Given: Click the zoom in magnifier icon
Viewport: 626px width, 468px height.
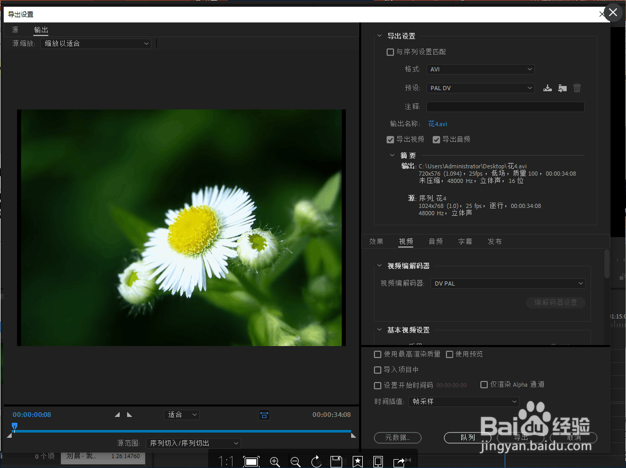Looking at the screenshot, I should coord(275,462).
